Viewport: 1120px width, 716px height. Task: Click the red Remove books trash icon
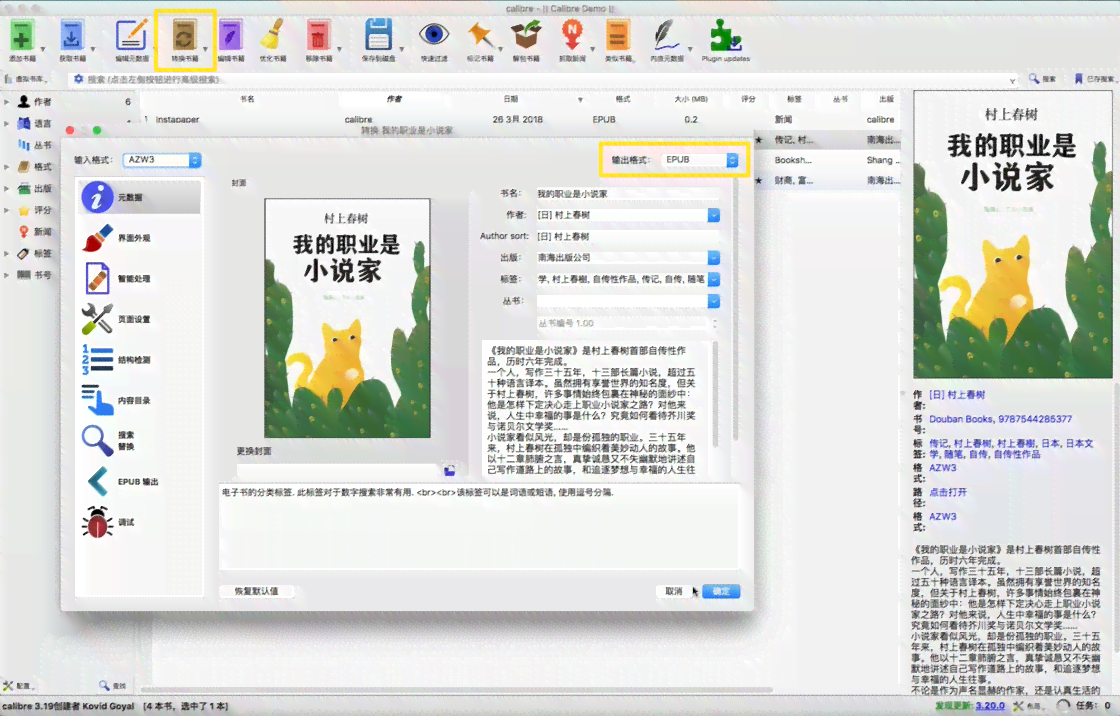(318, 36)
